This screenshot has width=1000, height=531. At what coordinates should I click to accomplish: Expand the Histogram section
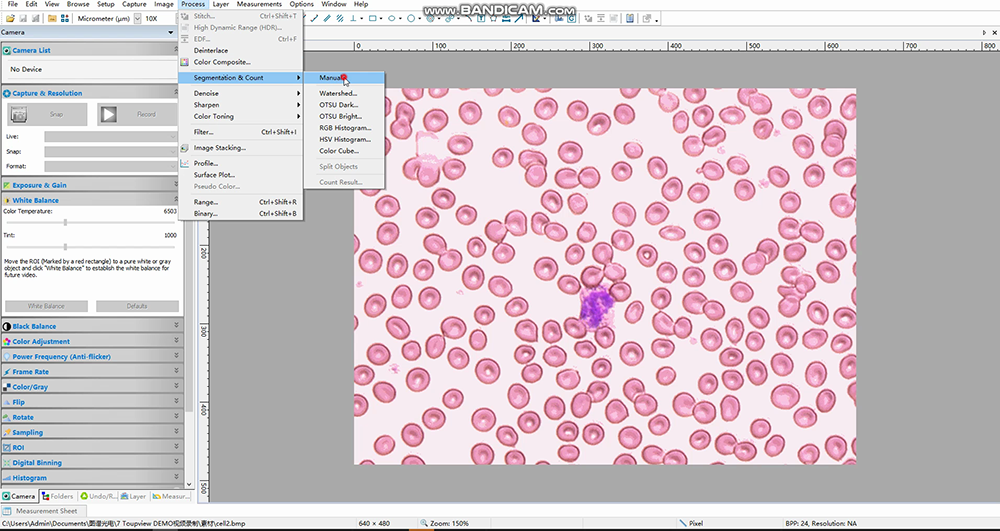[x=177, y=478]
